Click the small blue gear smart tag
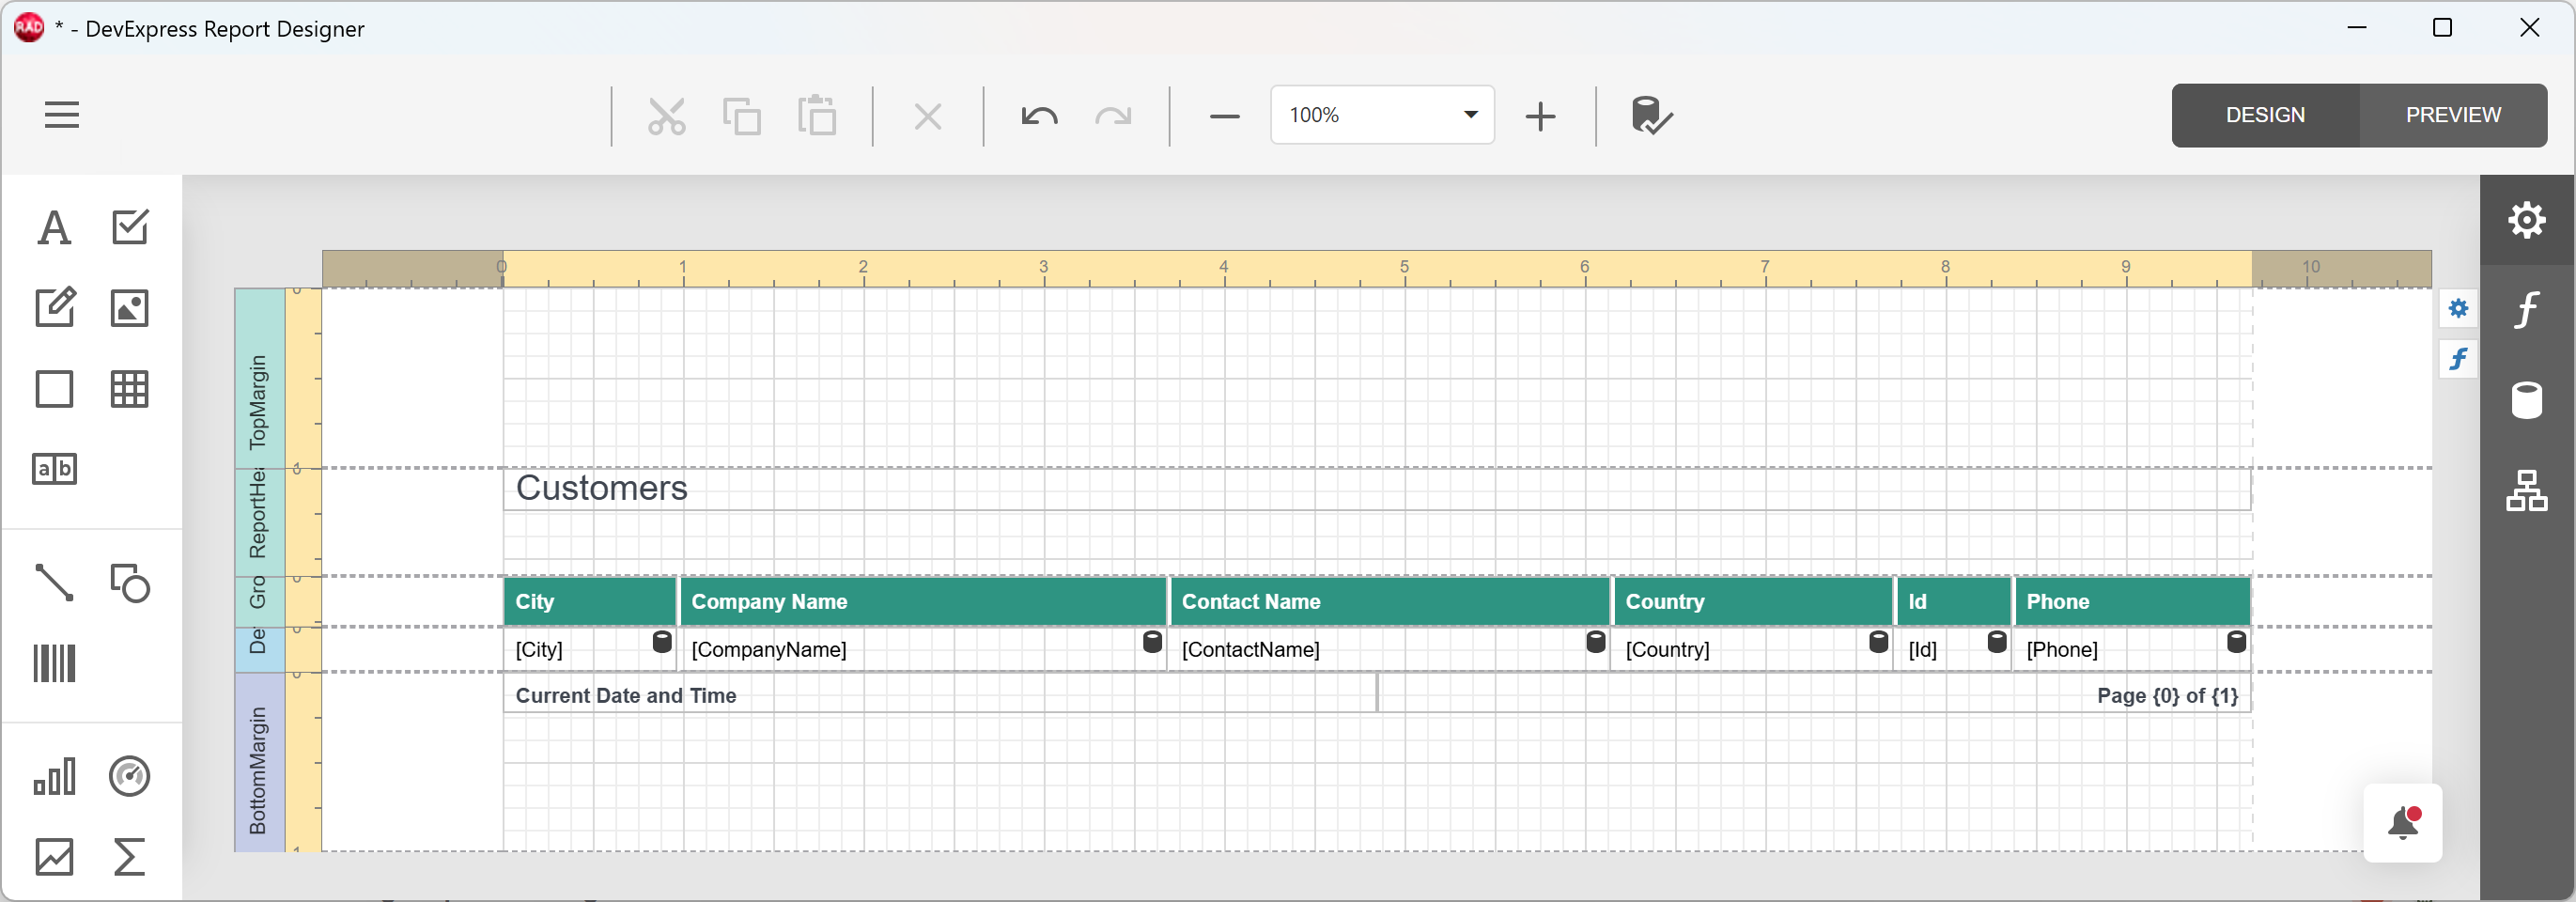 2458,308
